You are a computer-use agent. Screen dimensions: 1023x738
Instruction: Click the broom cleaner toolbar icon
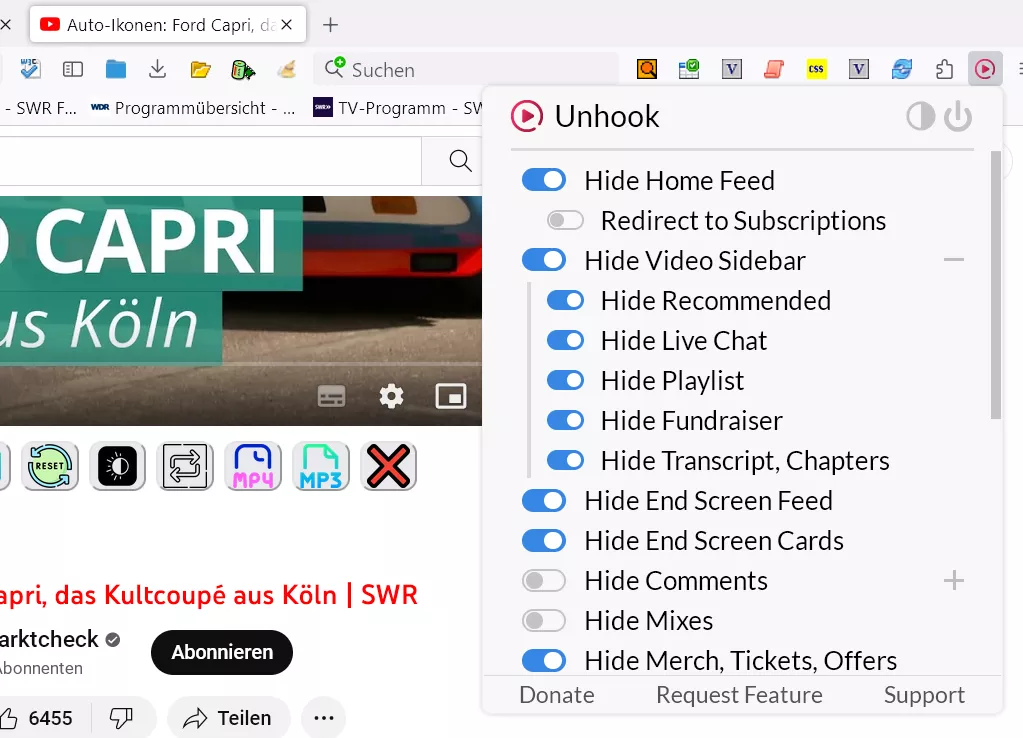(x=286, y=69)
